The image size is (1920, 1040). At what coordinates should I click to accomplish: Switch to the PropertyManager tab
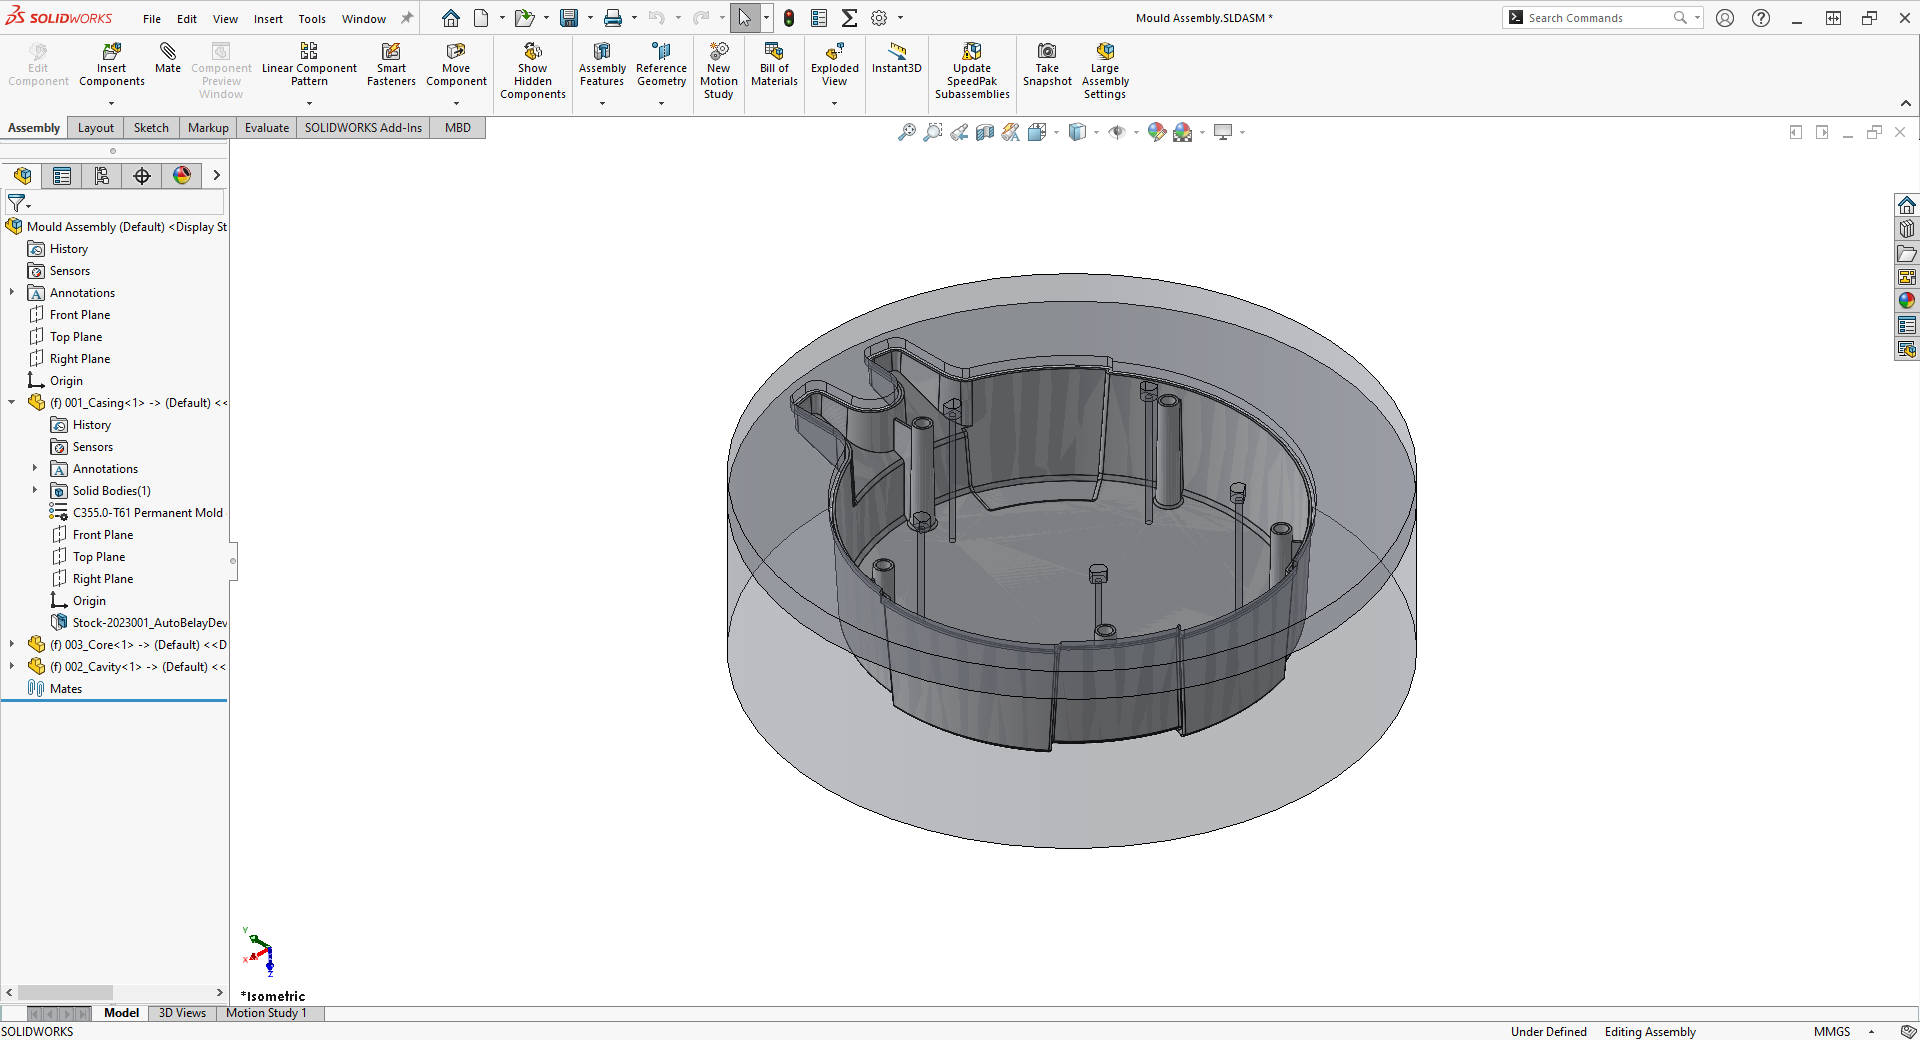click(x=62, y=176)
